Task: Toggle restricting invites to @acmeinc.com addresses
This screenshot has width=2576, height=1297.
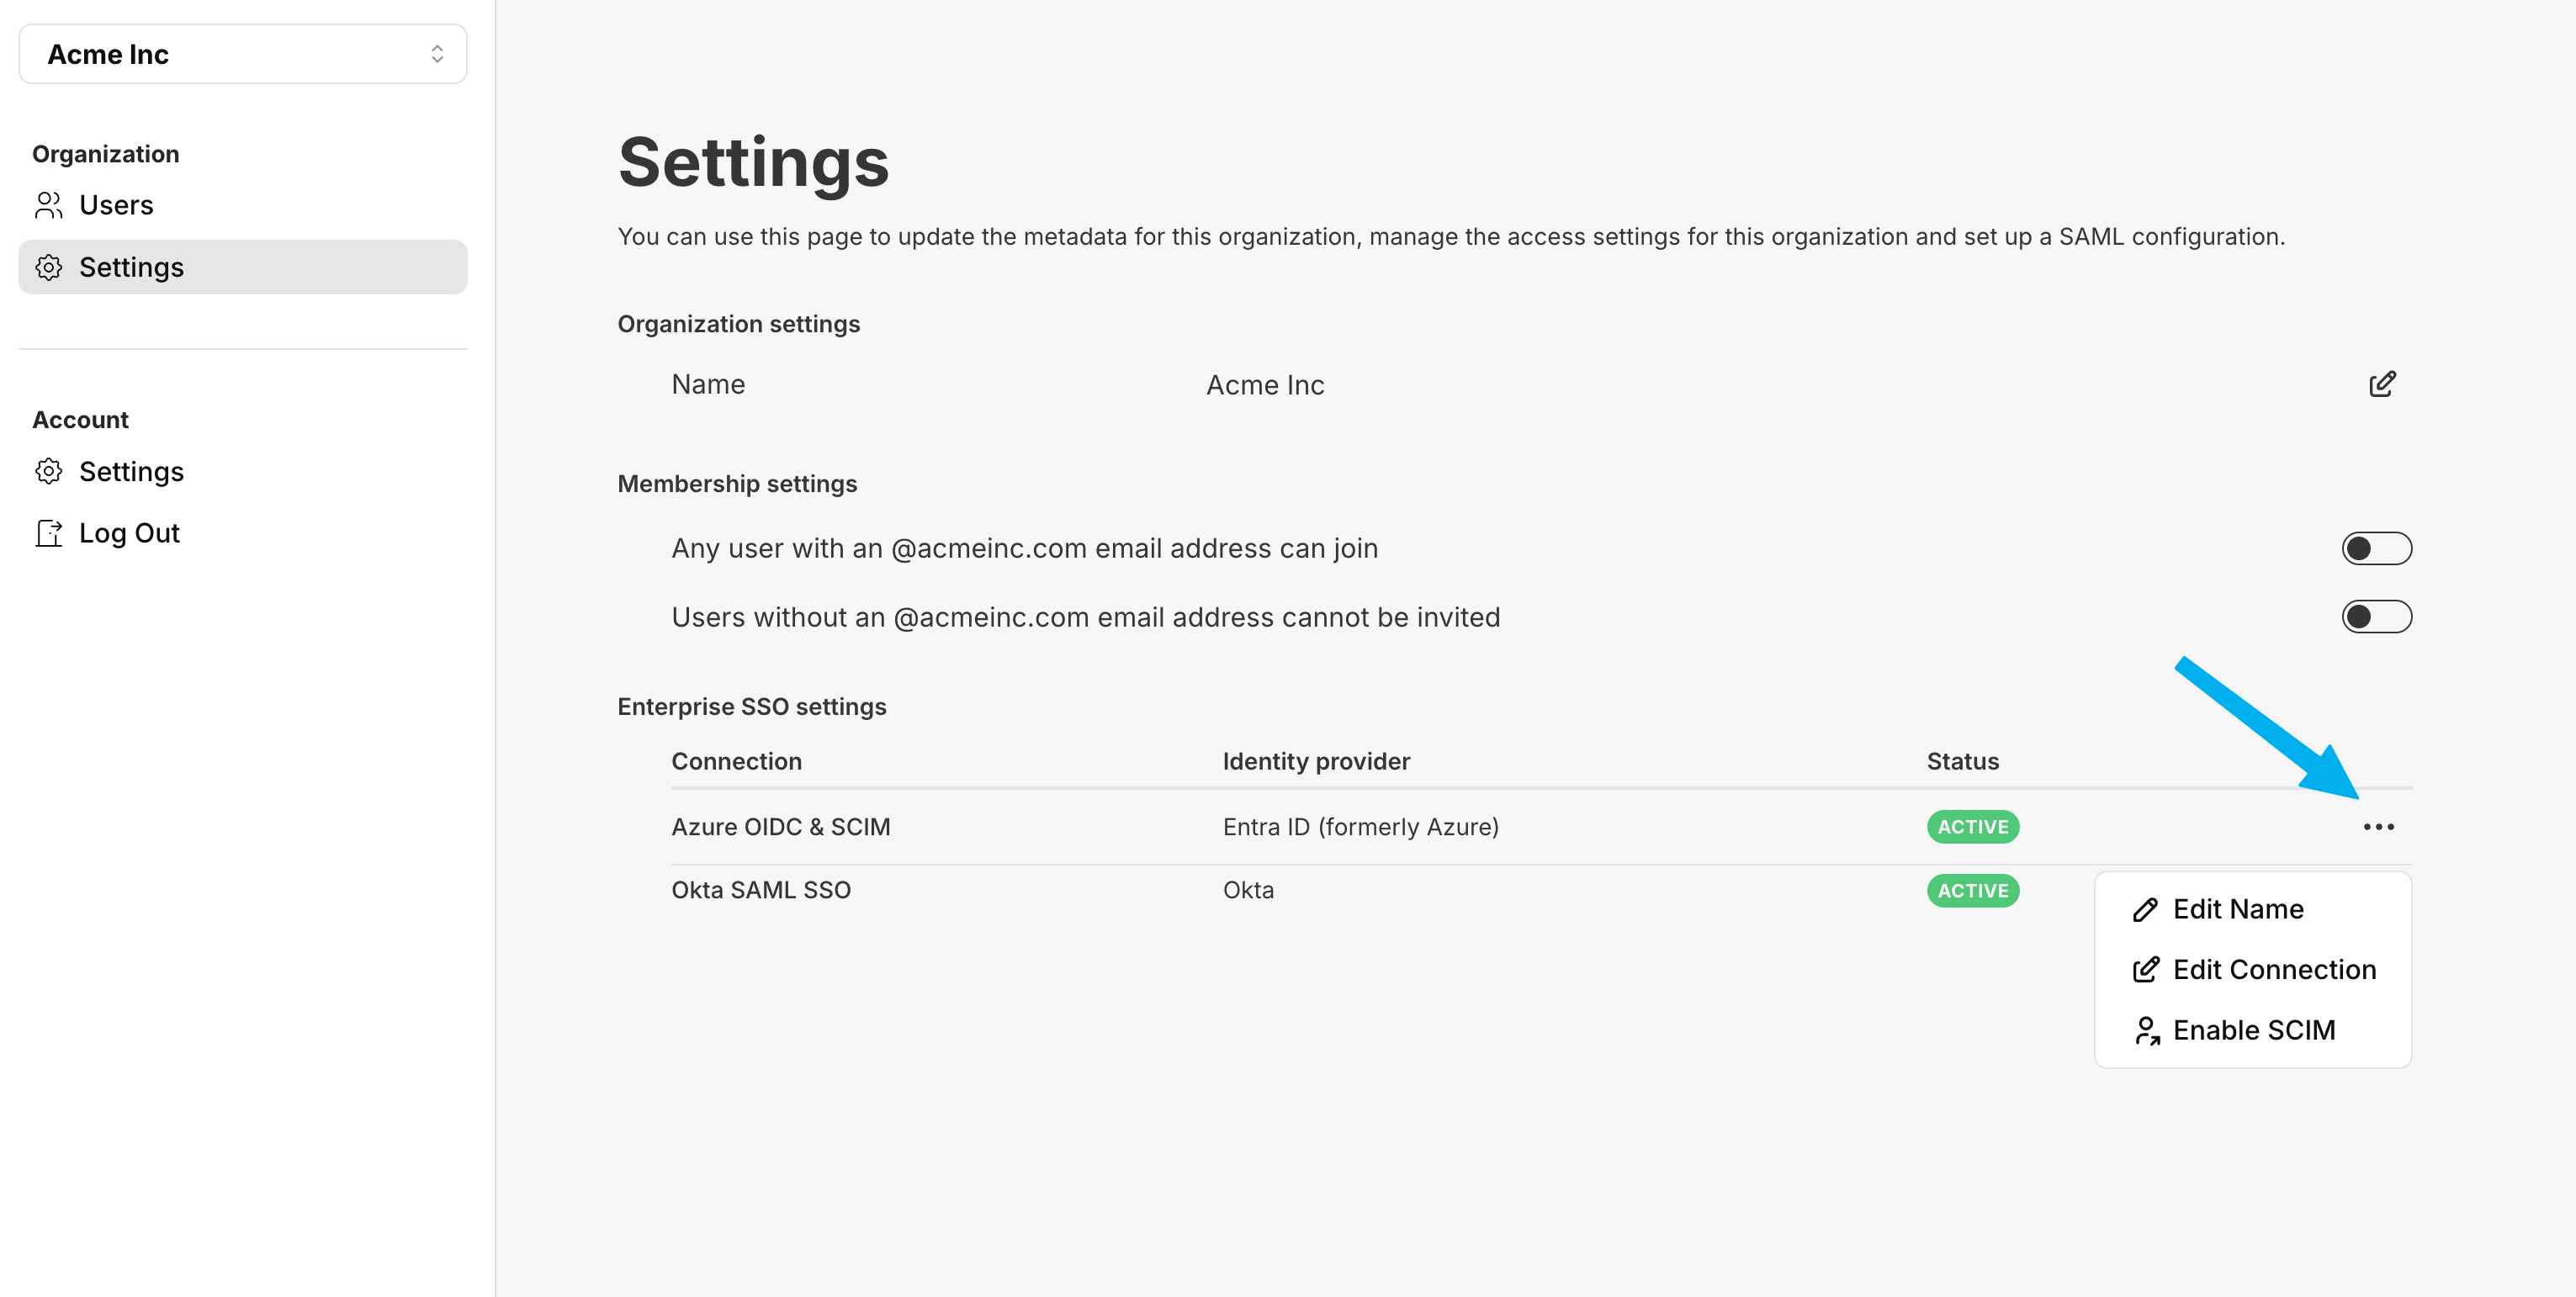Action: pos(2376,617)
